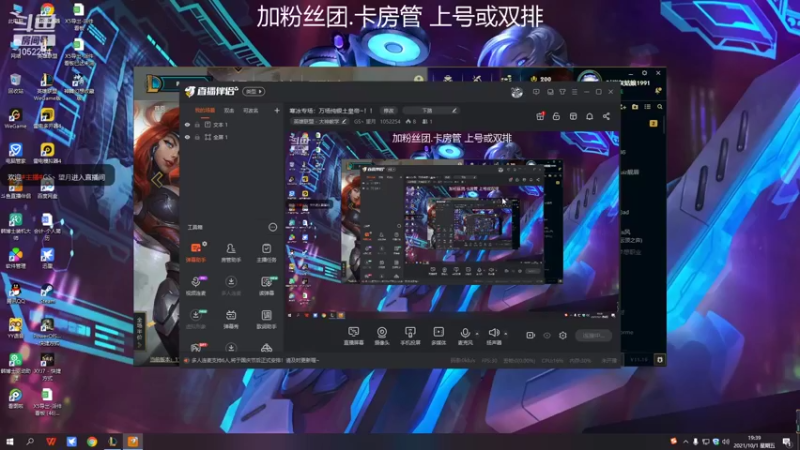Select the 文本 1 source row

232,124
